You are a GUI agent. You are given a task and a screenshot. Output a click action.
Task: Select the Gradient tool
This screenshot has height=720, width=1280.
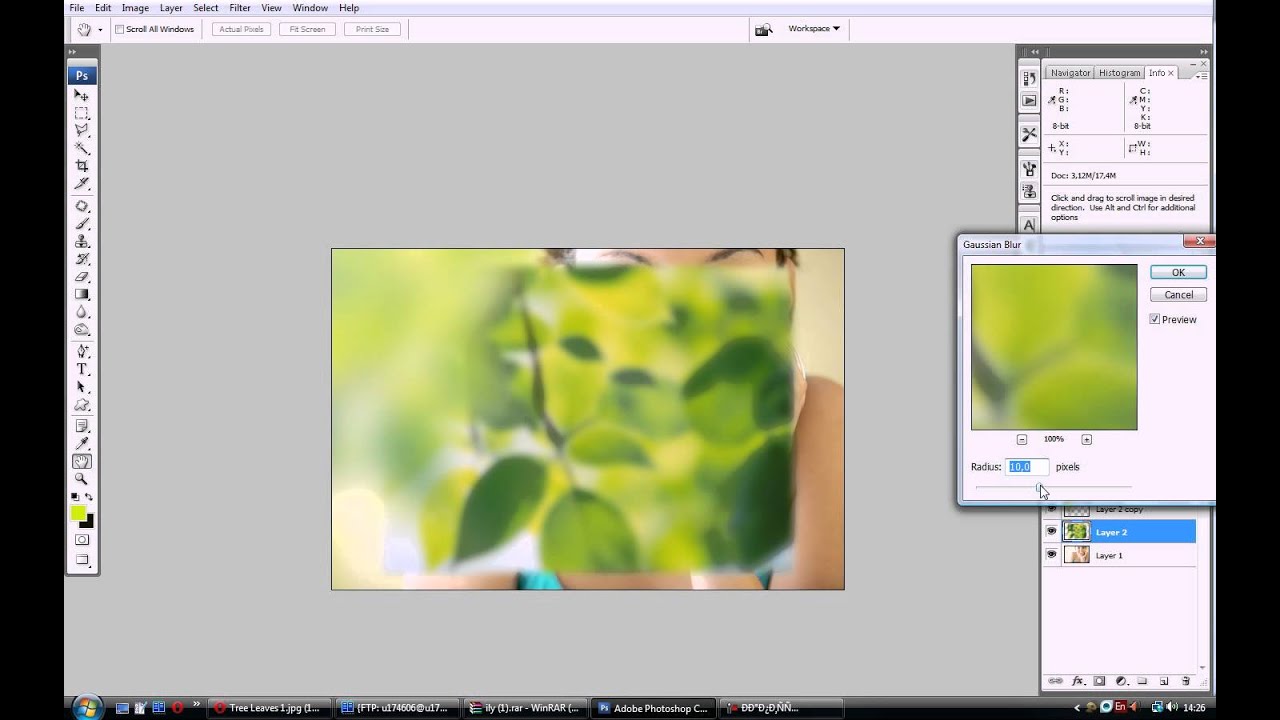(82, 295)
